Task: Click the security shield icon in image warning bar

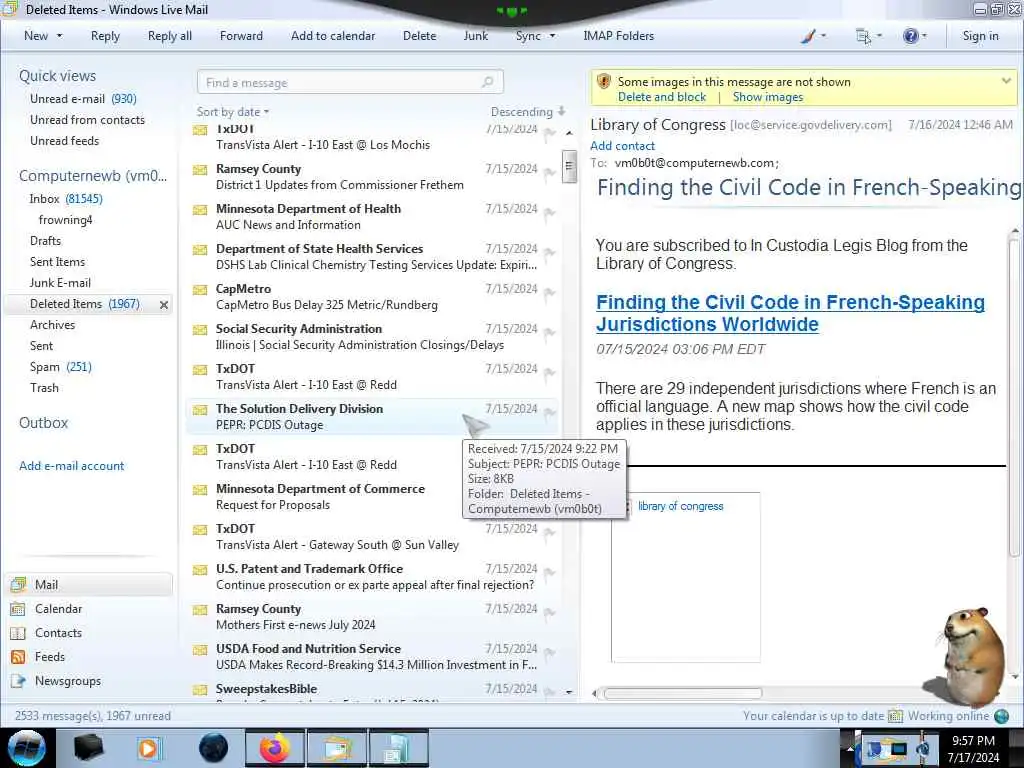Action: click(603, 82)
